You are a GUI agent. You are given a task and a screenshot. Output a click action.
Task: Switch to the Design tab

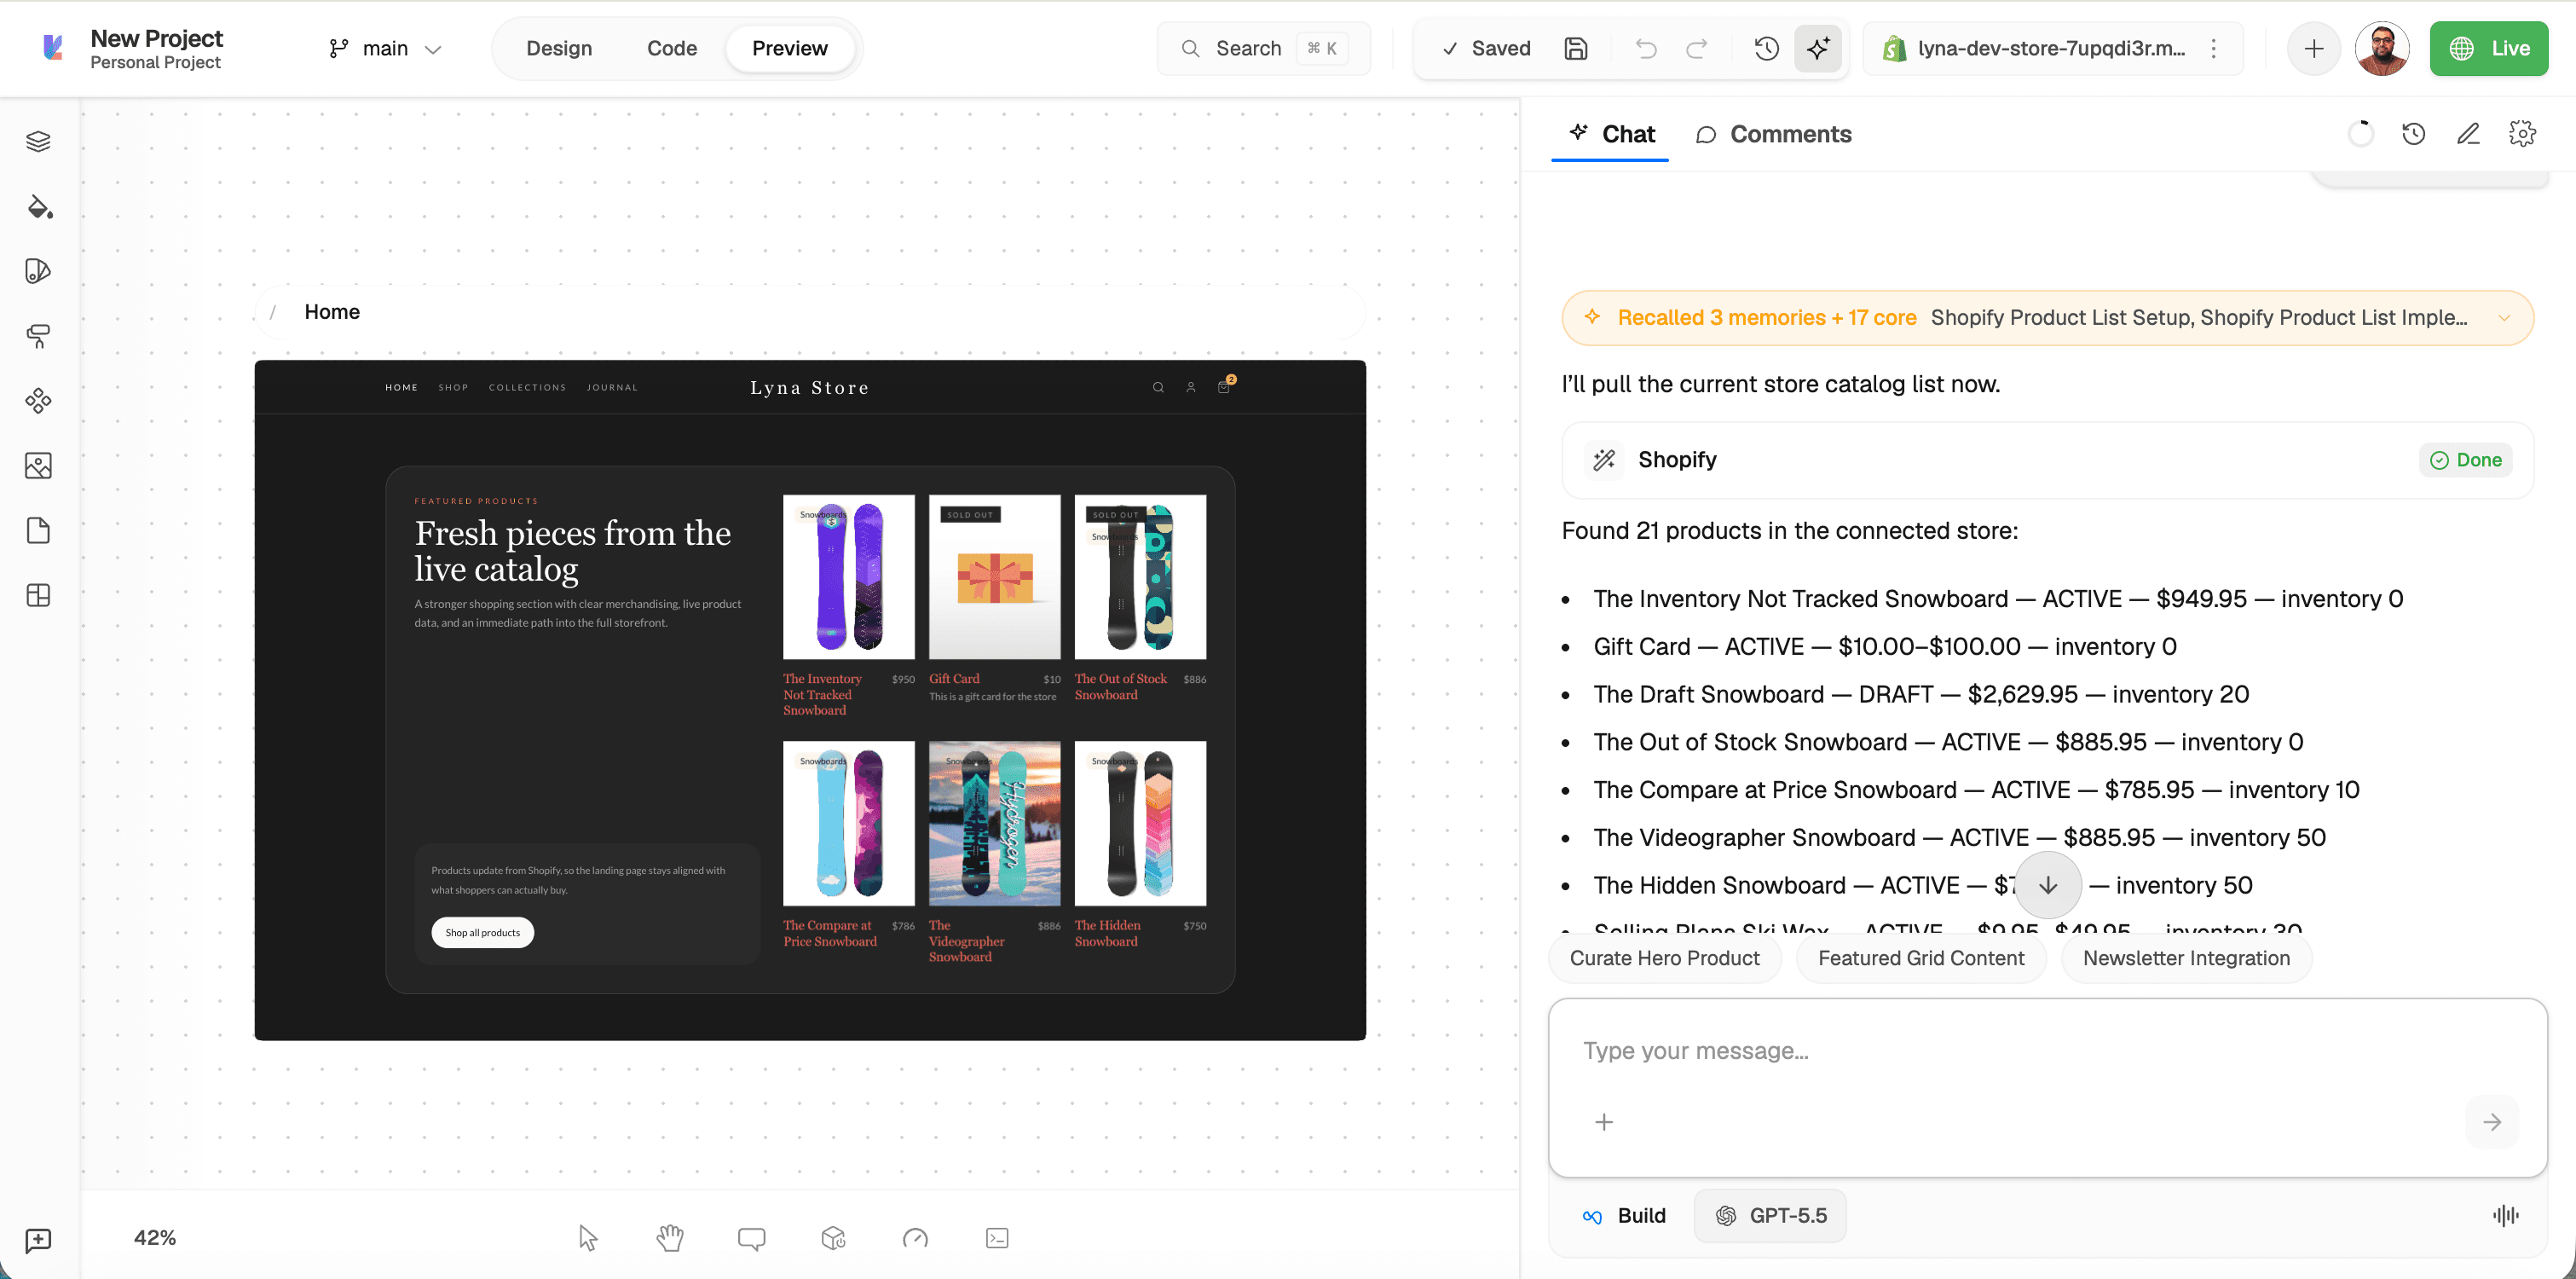tap(559, 48)
